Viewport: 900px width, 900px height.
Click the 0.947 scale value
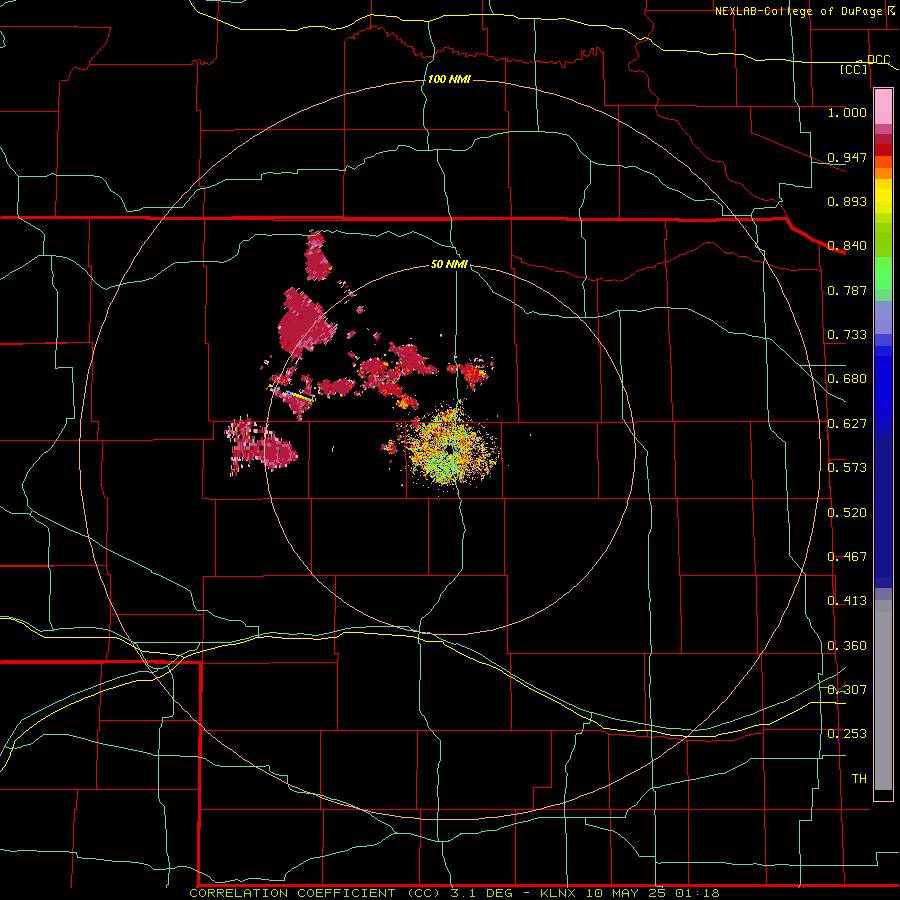[x=847, y=157]
